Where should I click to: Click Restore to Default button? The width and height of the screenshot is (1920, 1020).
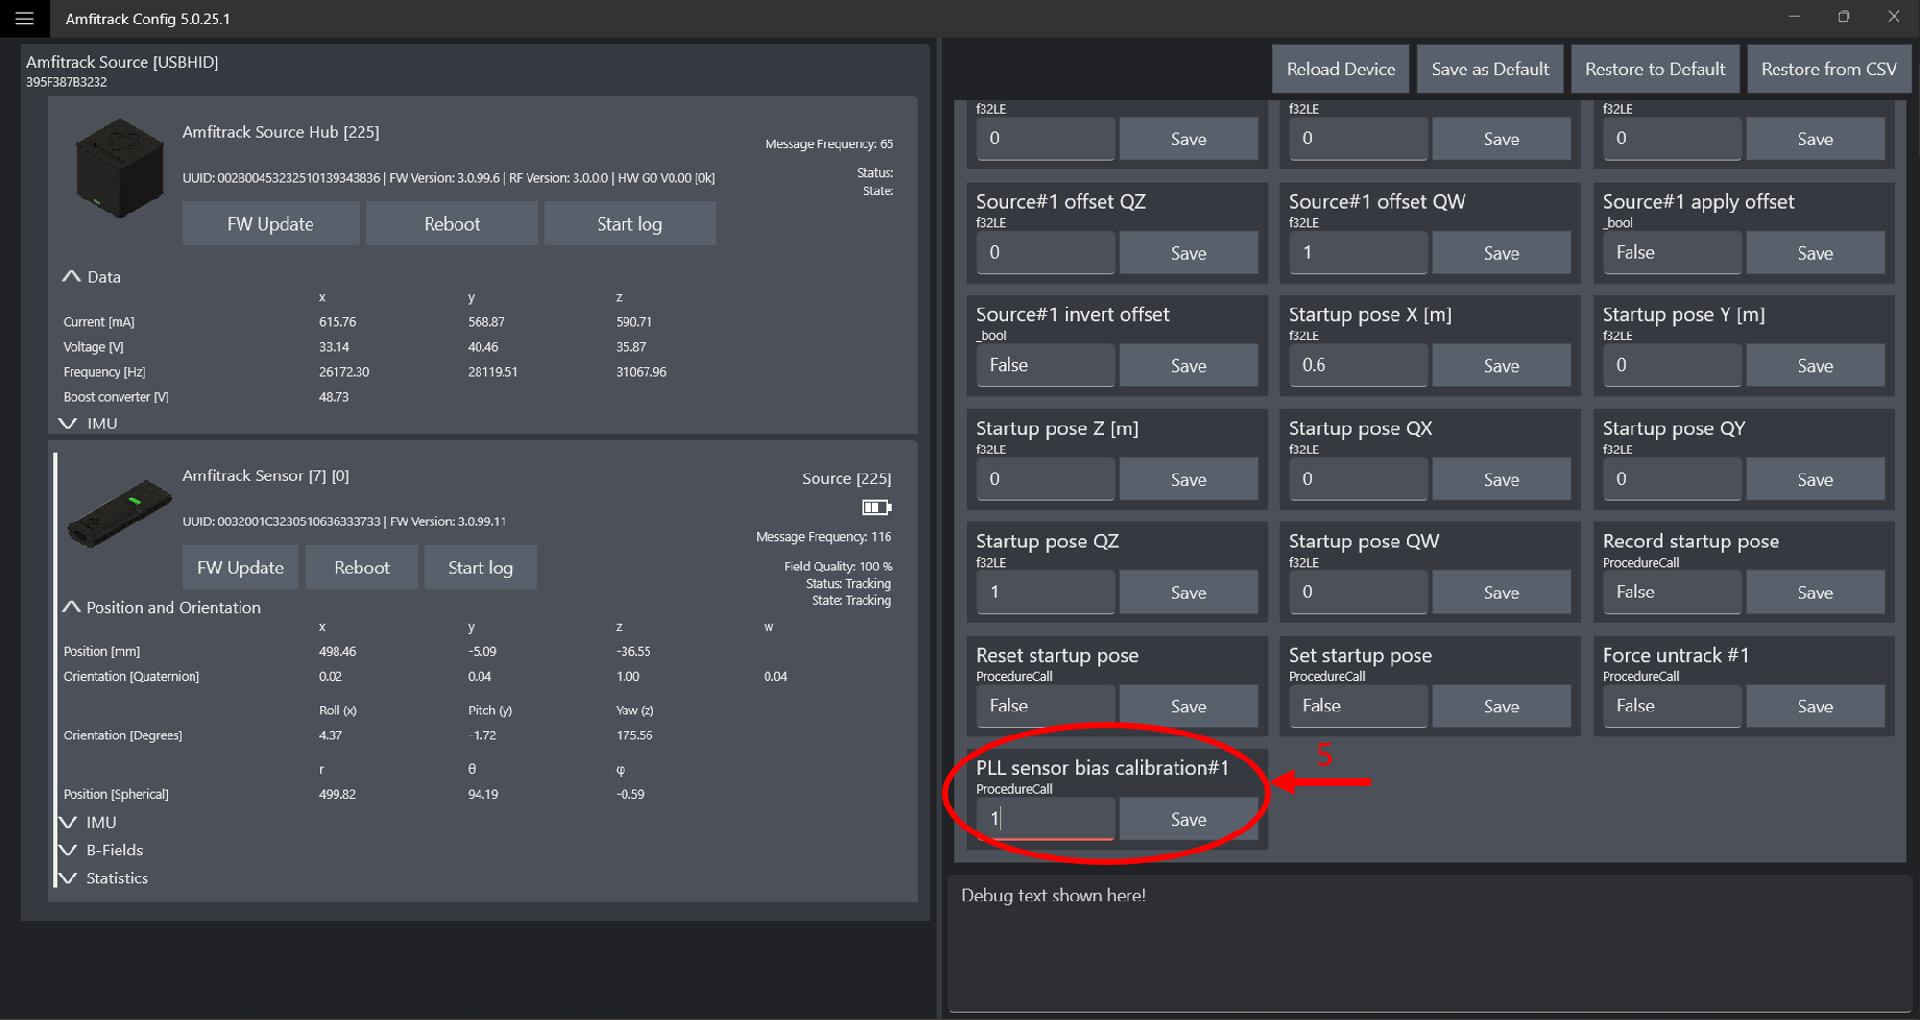[1655, 69]
